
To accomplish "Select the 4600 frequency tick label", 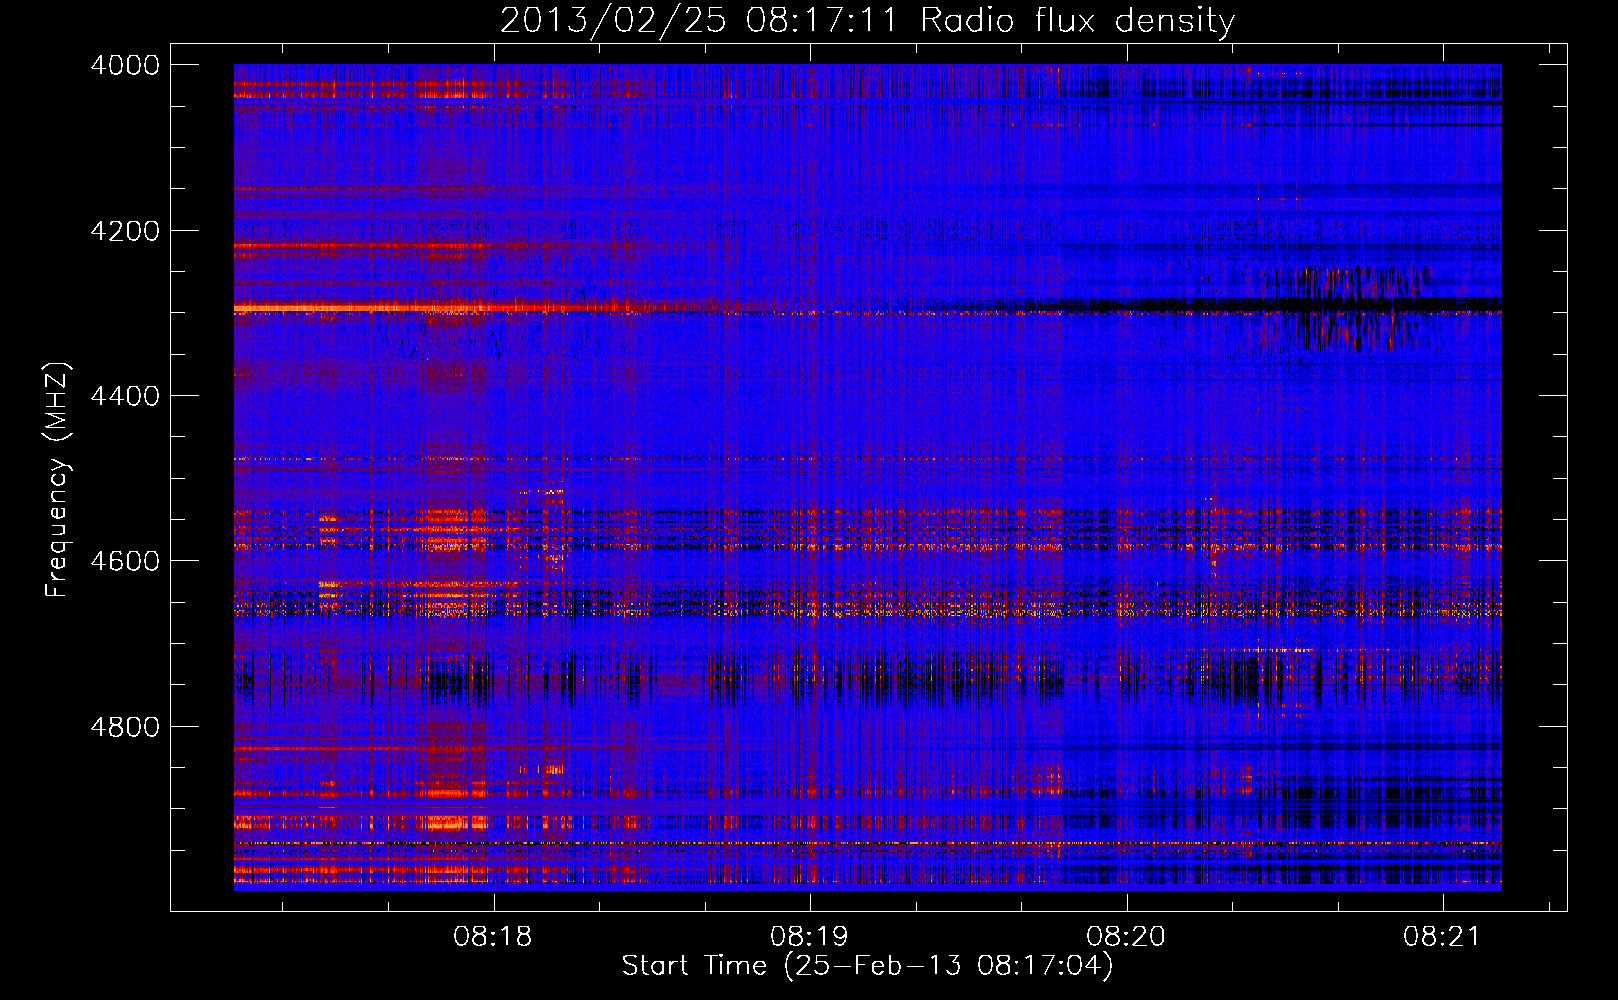I will click(x=125, y=561).
